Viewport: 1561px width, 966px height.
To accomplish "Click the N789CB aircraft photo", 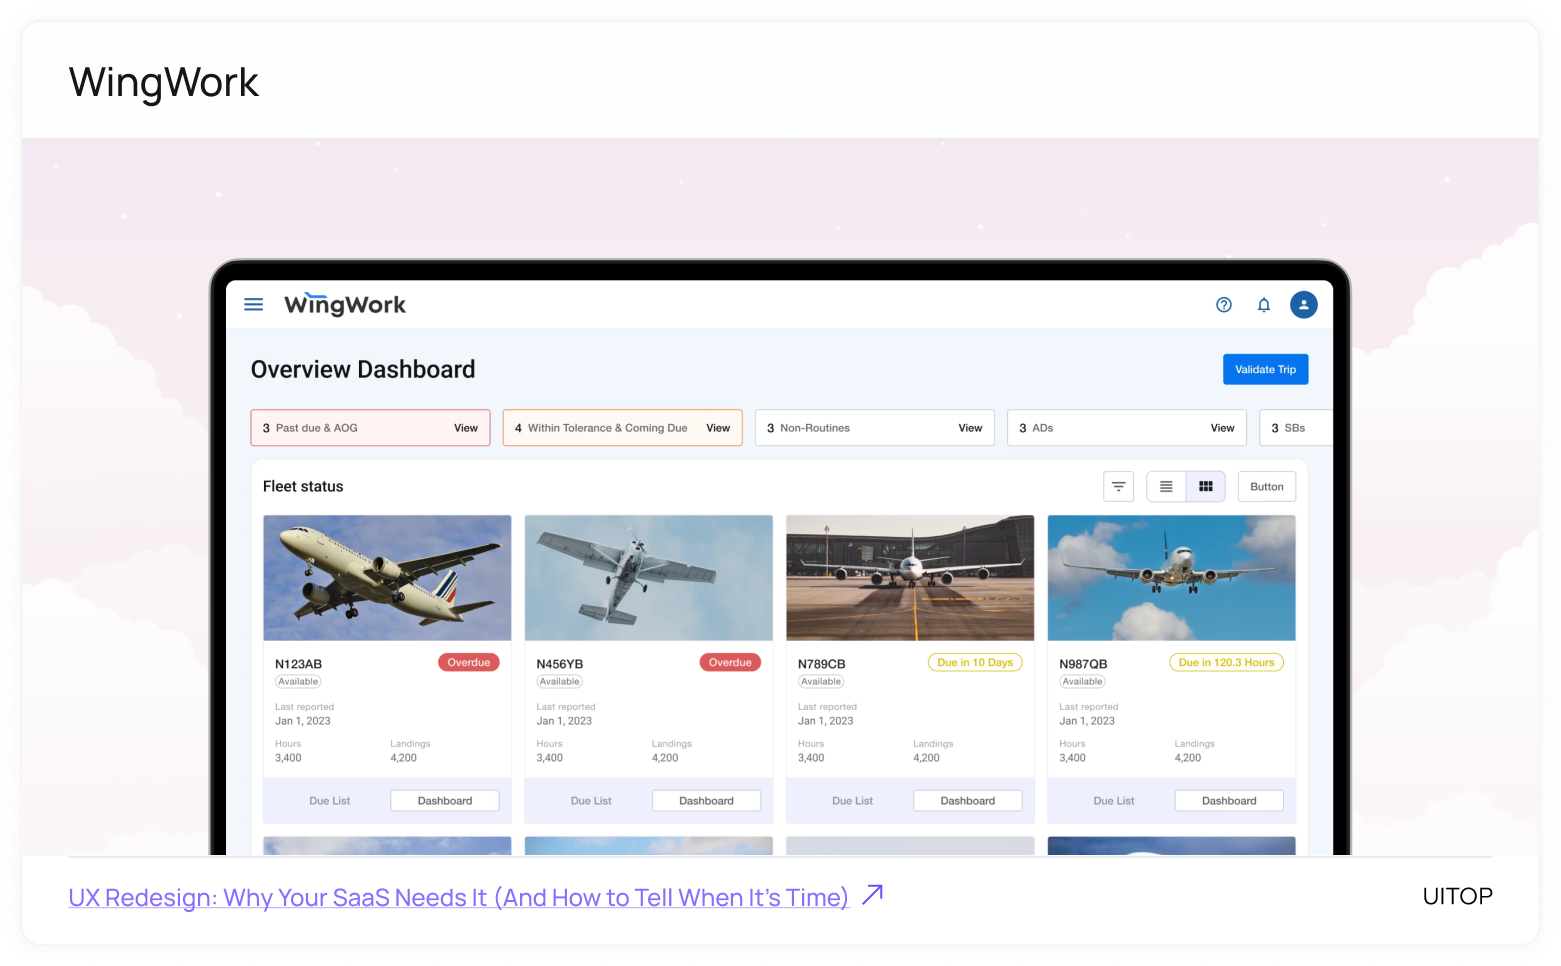I will pyautogui.click(x=910, y=578).
